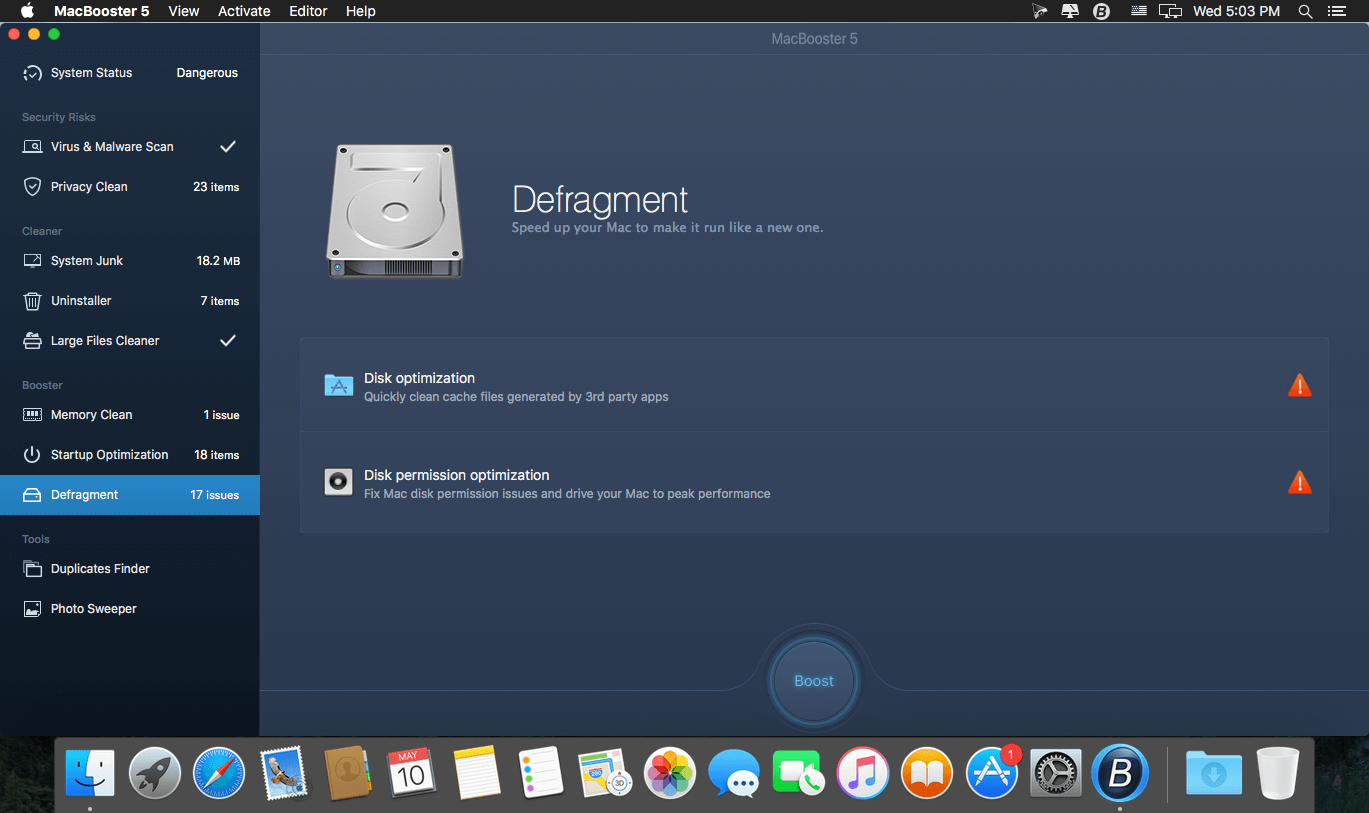Viewport: 1369px width, 813px height.
Task: Open the Trash from the dock
Action: click(x=1278, y=773)
